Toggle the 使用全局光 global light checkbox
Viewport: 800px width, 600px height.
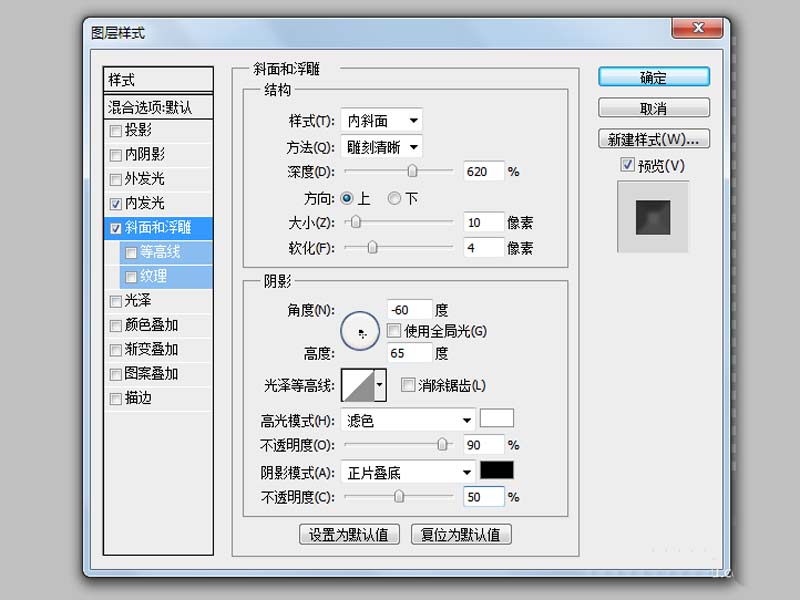(393, 330)
